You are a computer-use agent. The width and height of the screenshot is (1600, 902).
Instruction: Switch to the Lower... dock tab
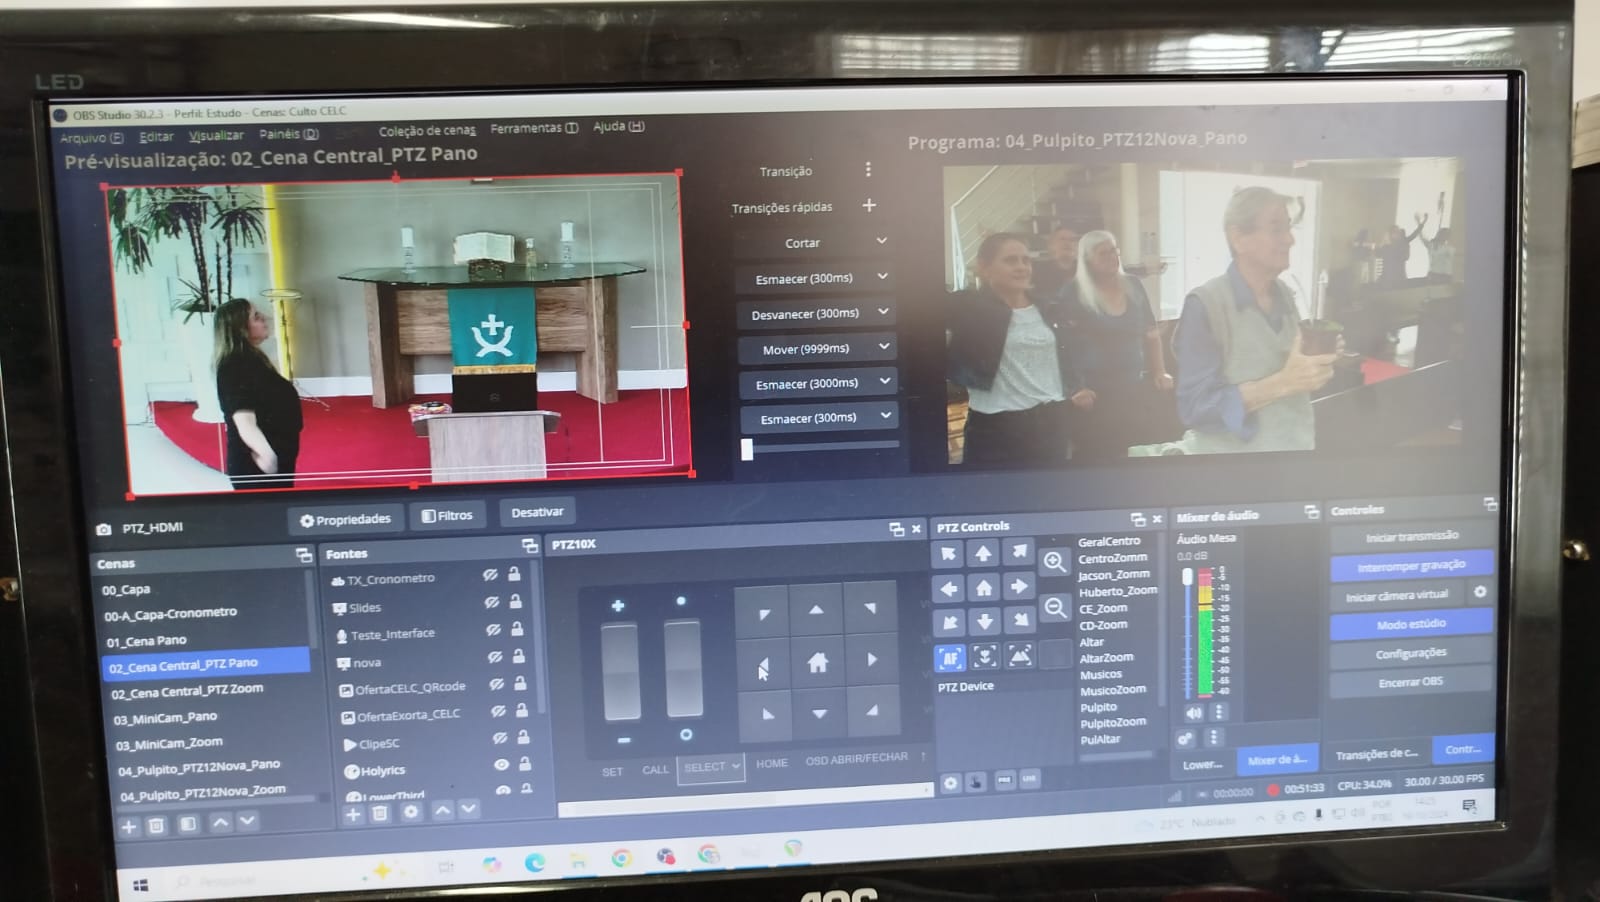coord(1203,765)
